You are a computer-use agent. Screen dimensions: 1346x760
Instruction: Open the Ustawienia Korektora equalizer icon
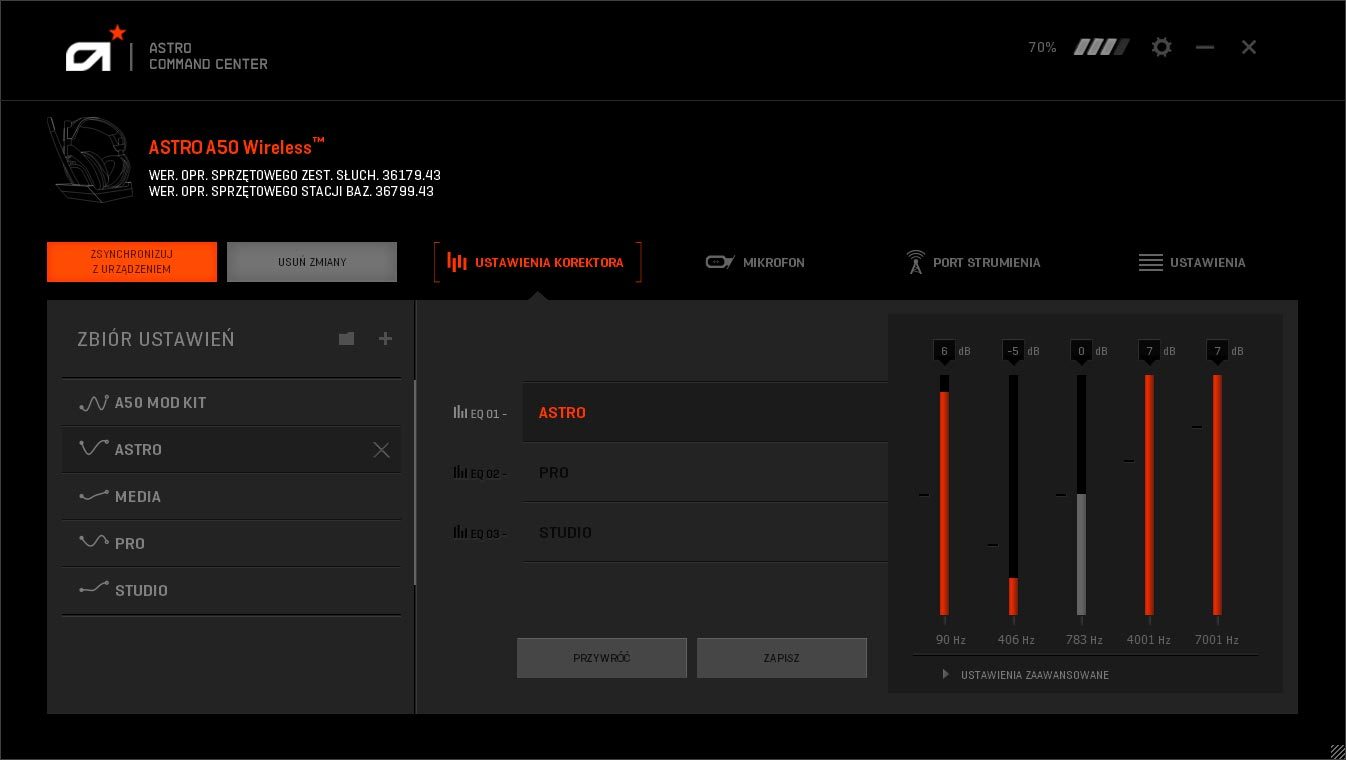point(457,262)
